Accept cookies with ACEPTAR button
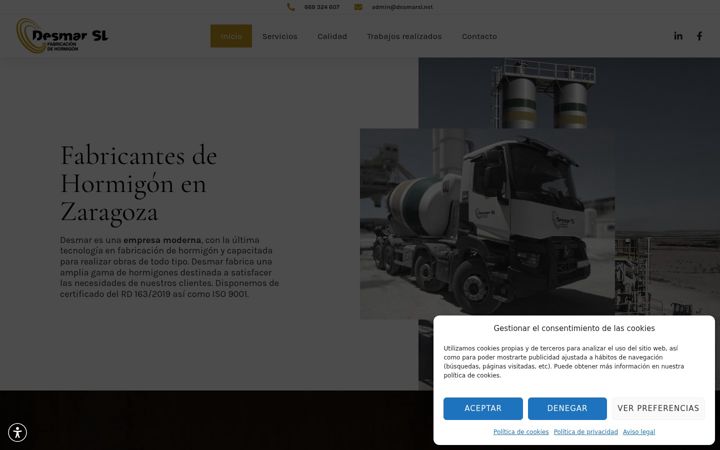Image resolution: width=720 pixels, height=450 pixels. 483,408
